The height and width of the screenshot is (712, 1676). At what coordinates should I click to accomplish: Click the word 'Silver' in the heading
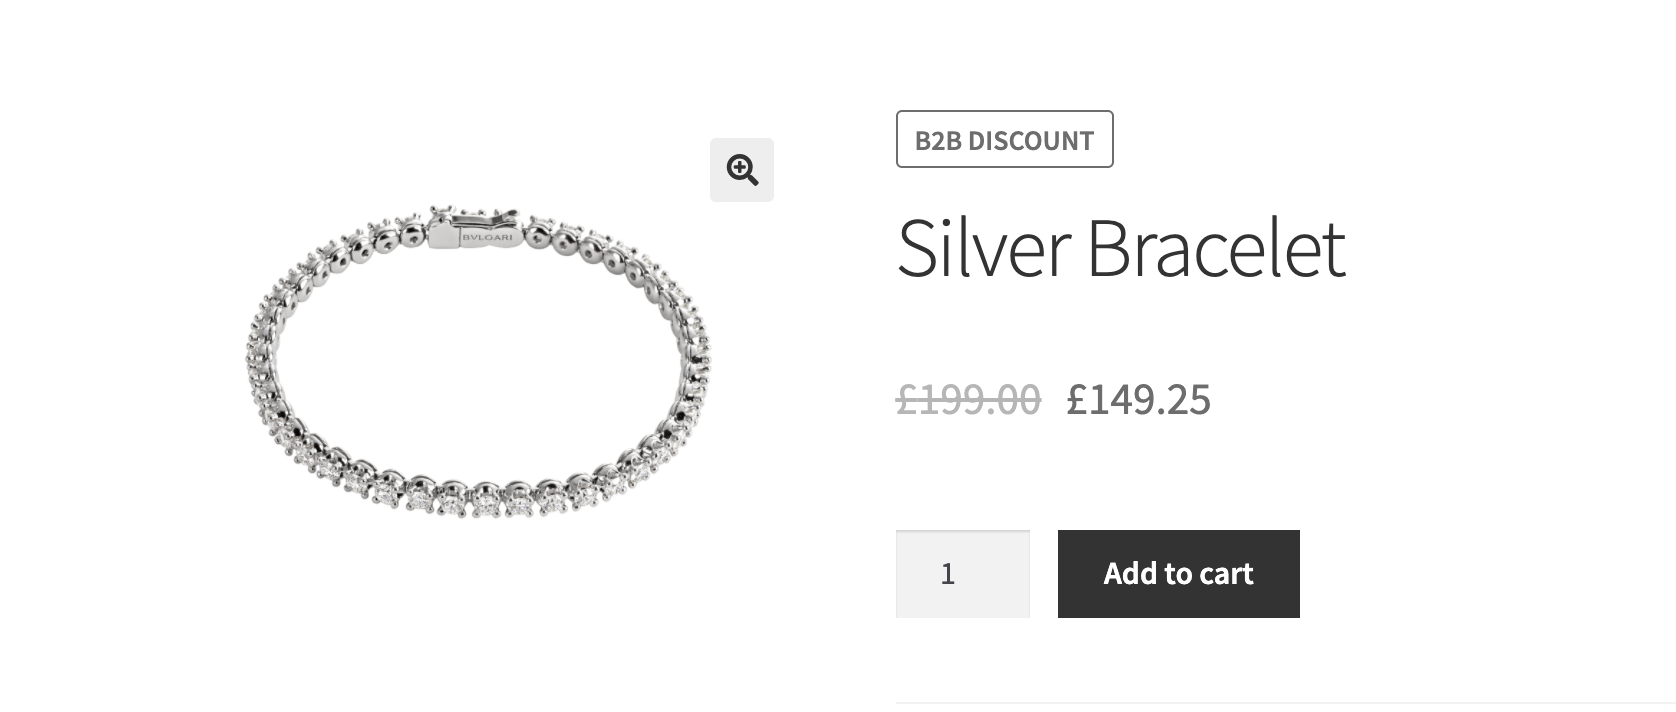point(984,247)
